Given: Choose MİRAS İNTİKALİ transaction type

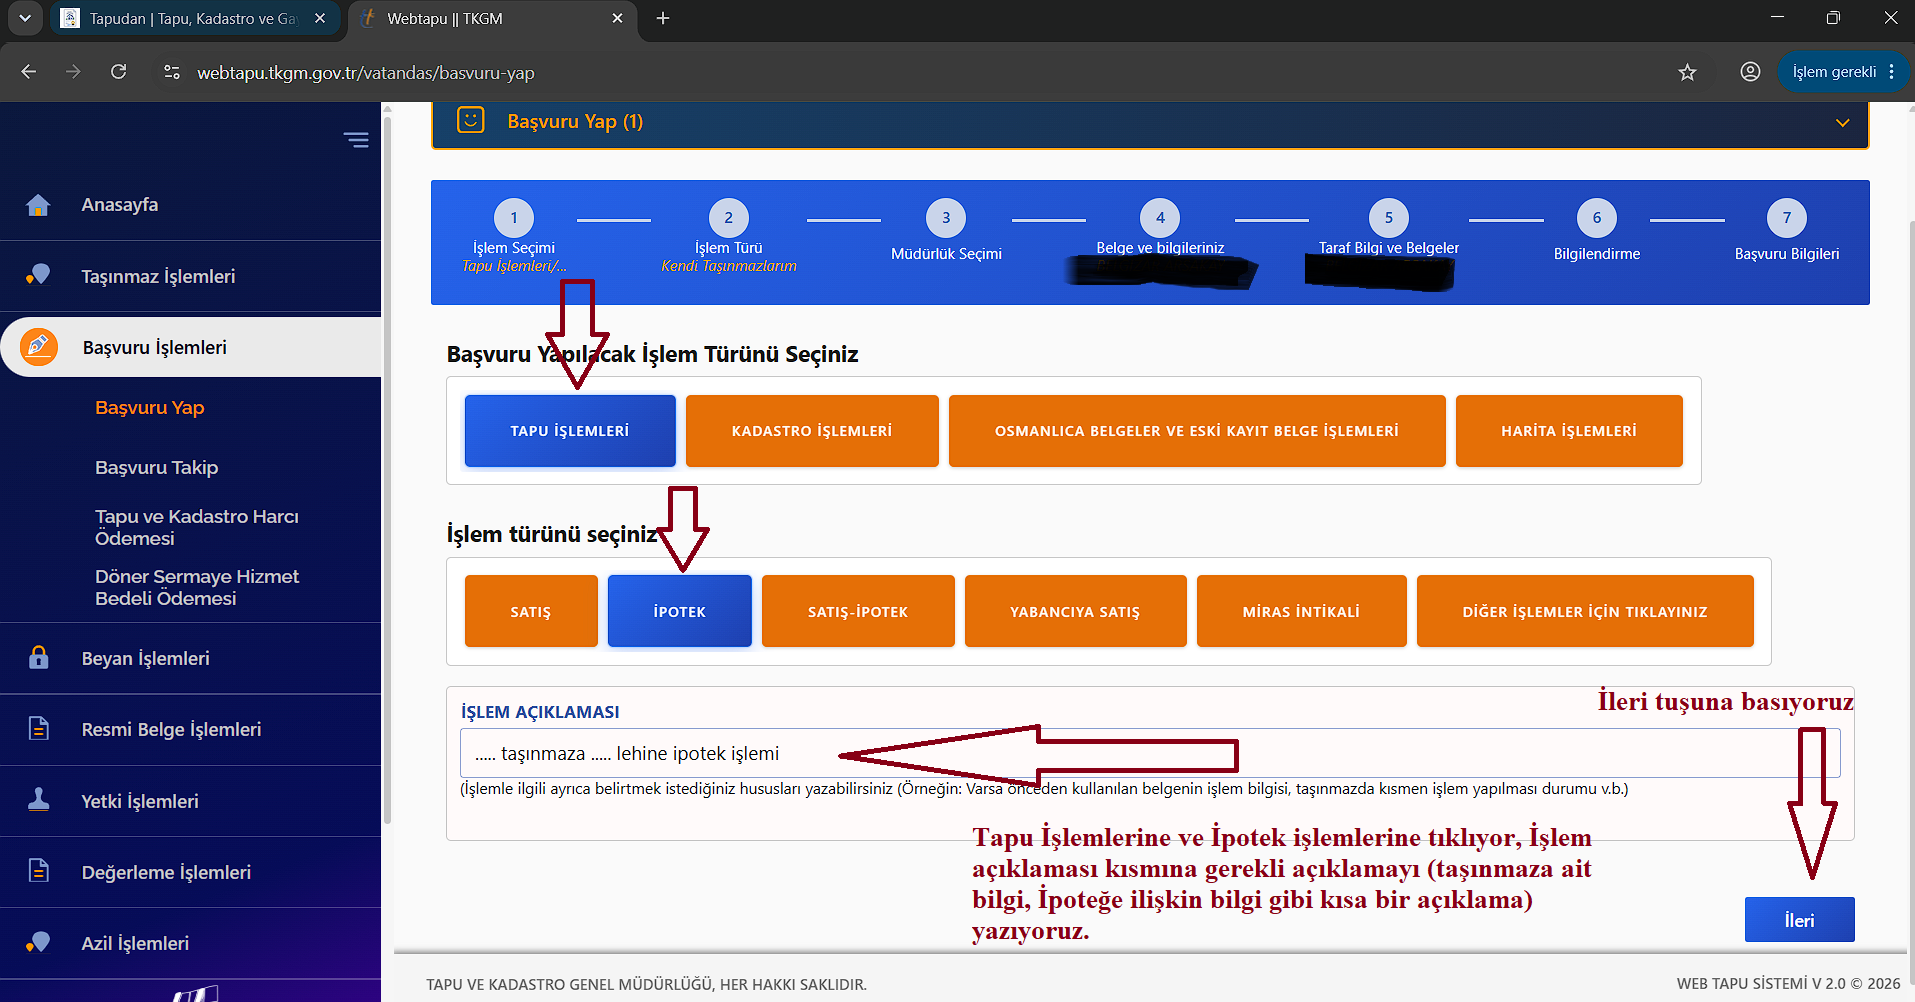Looking at the screenshot, I should 1301,611.
